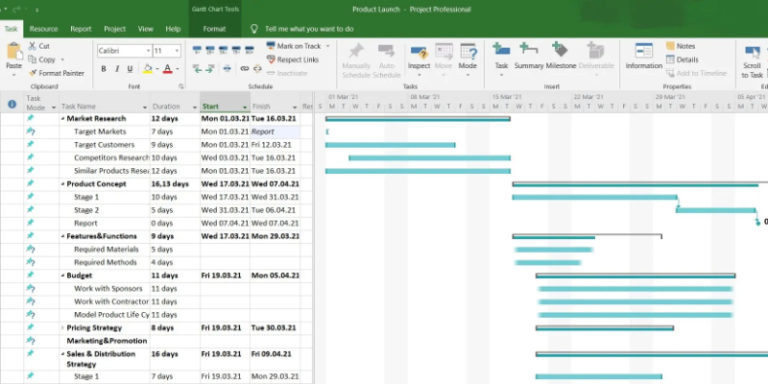Image resolution: width=768 pixels, height=384 pixels.
Task: Toggle Italic formatting
Action: [117, 69]
